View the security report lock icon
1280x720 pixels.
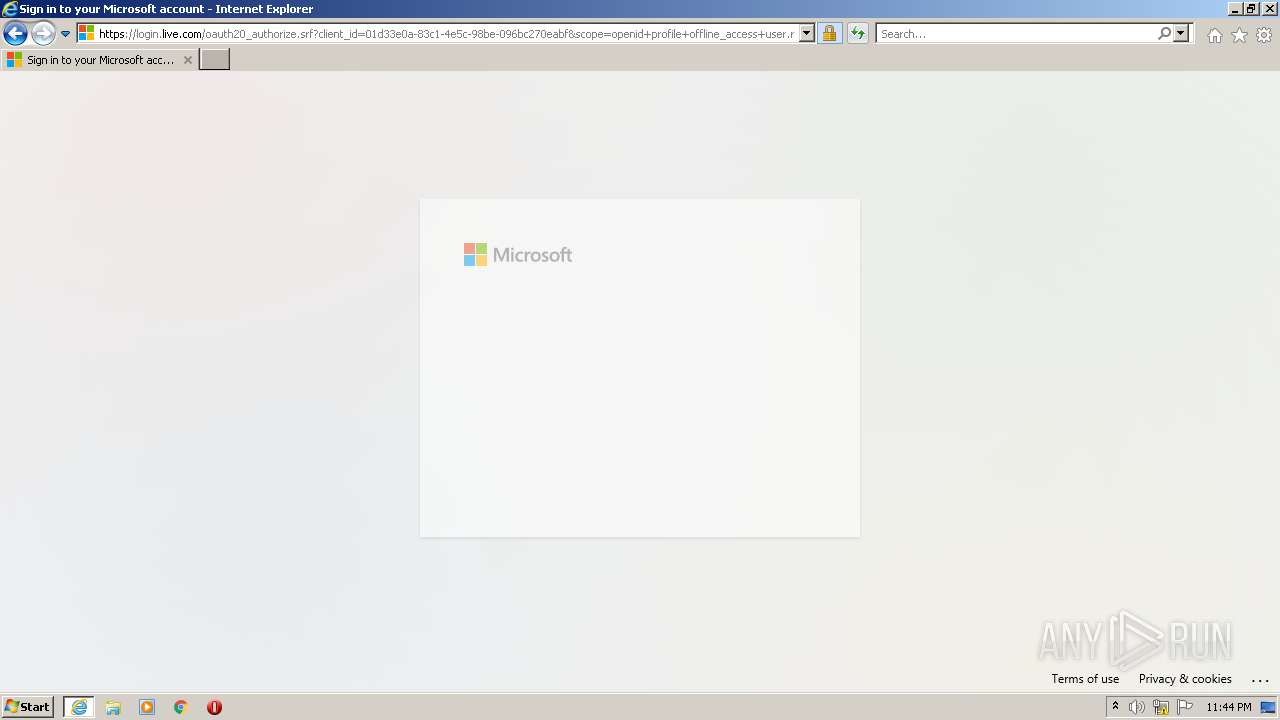coord(829,33)
